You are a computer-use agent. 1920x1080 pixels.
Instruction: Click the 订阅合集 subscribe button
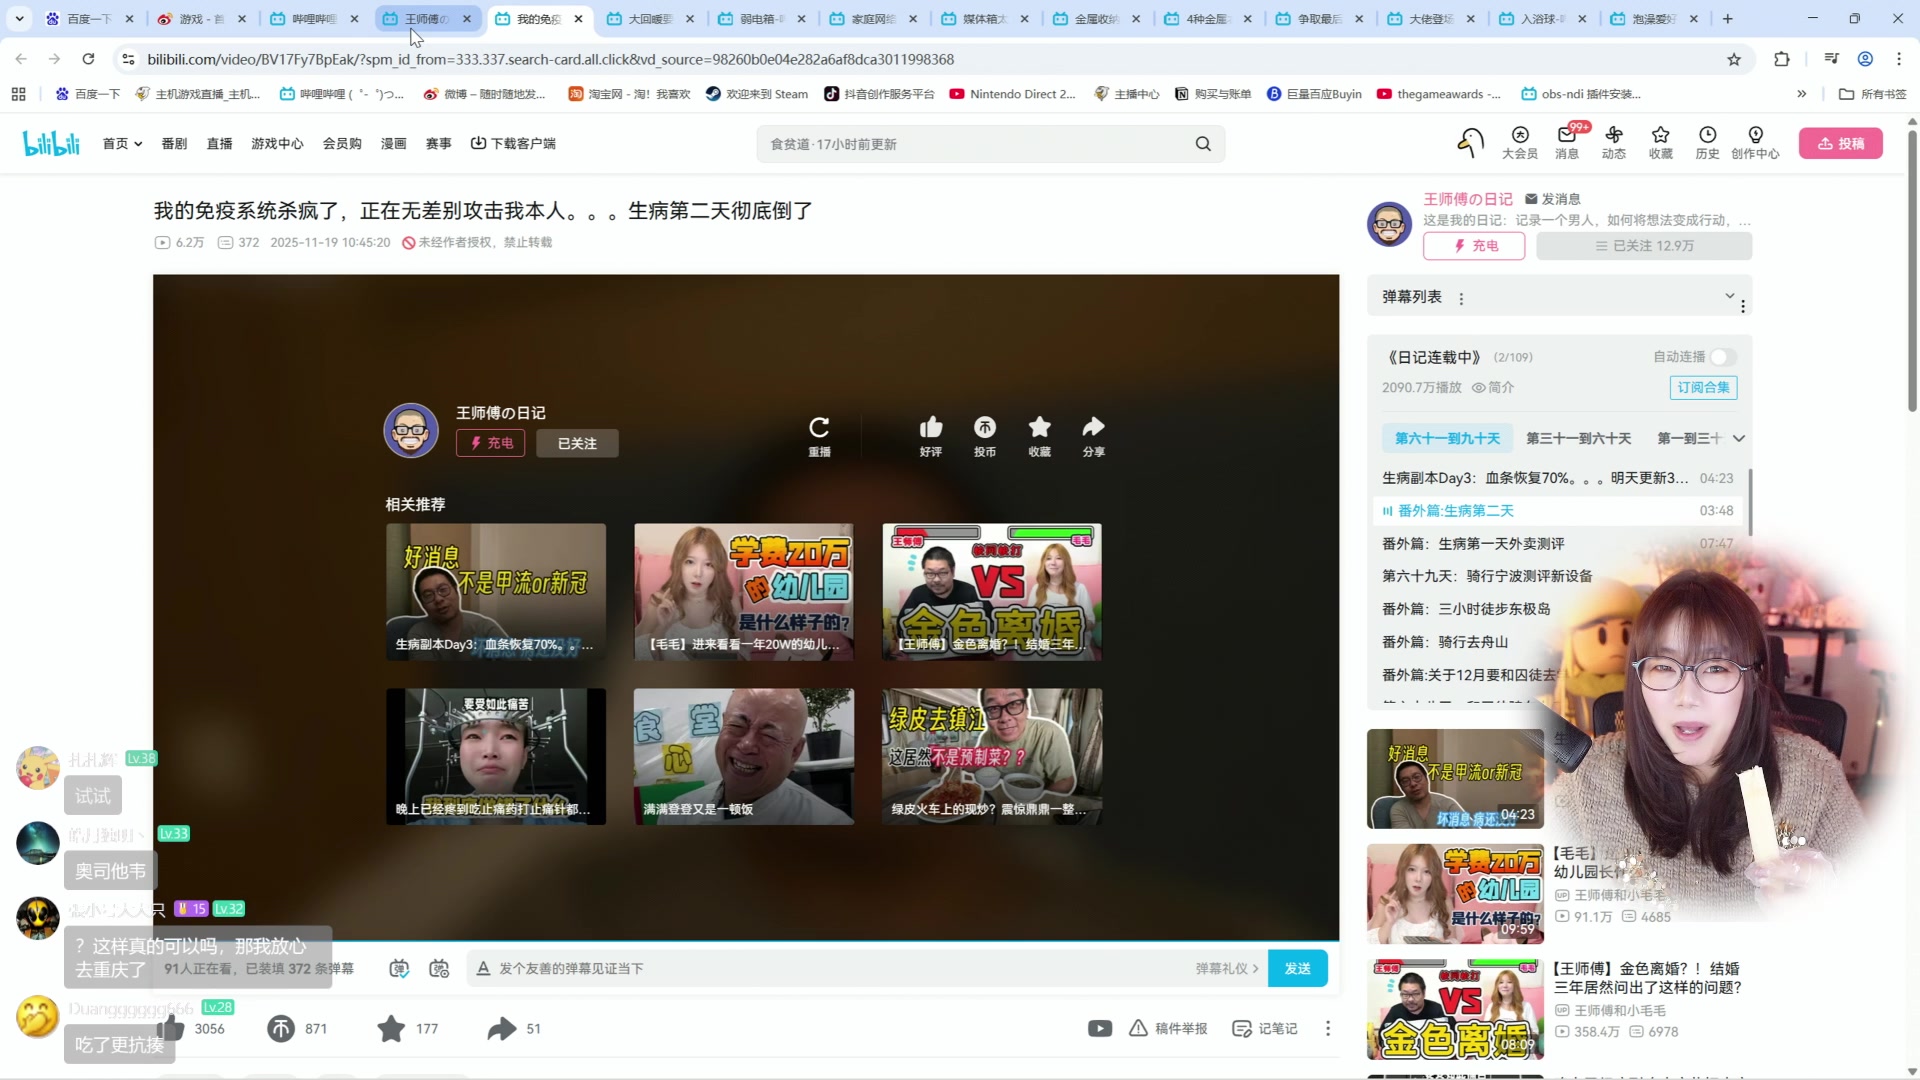[x=1702, y=387]
